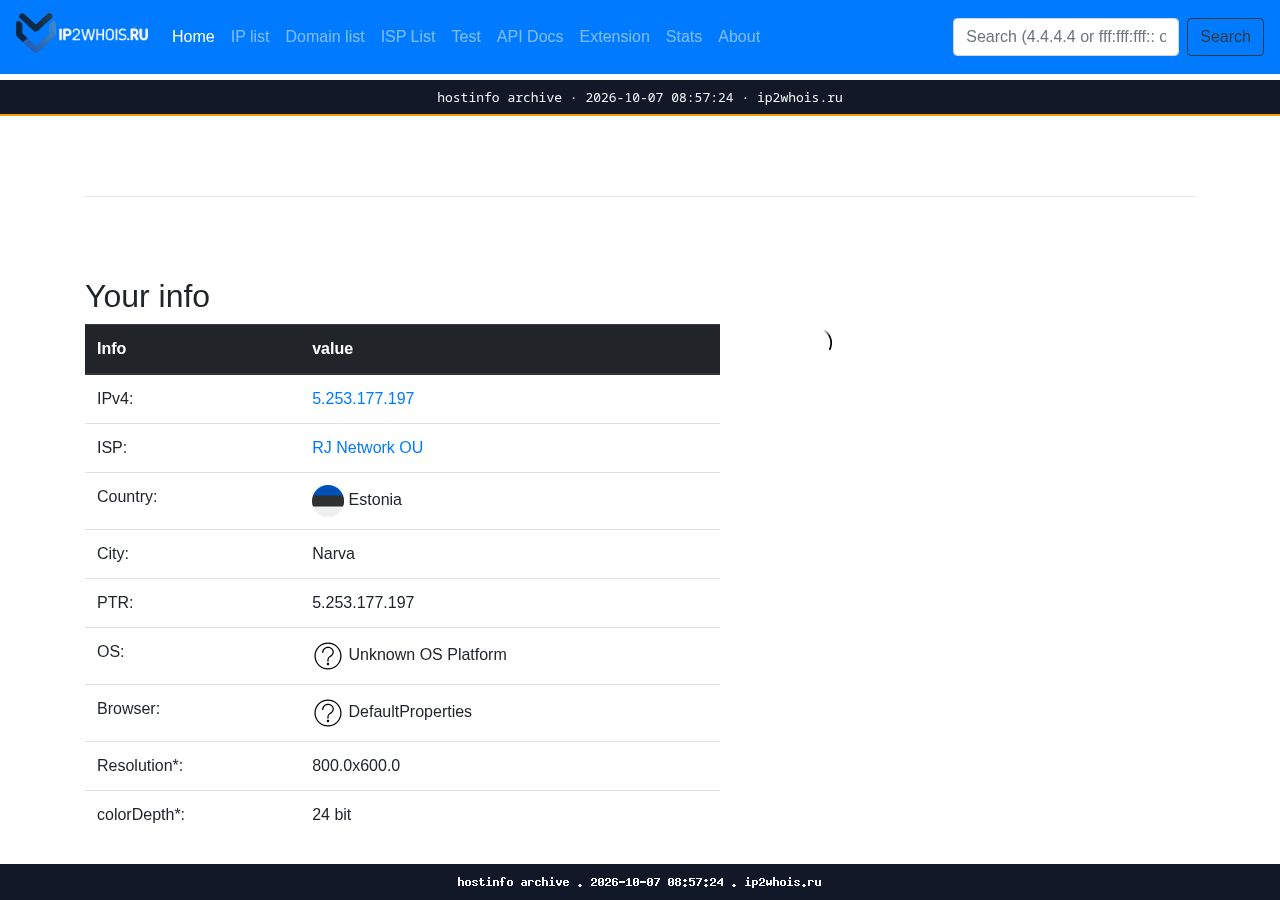Click the Unknown OS Platform text

pos(428,655)
